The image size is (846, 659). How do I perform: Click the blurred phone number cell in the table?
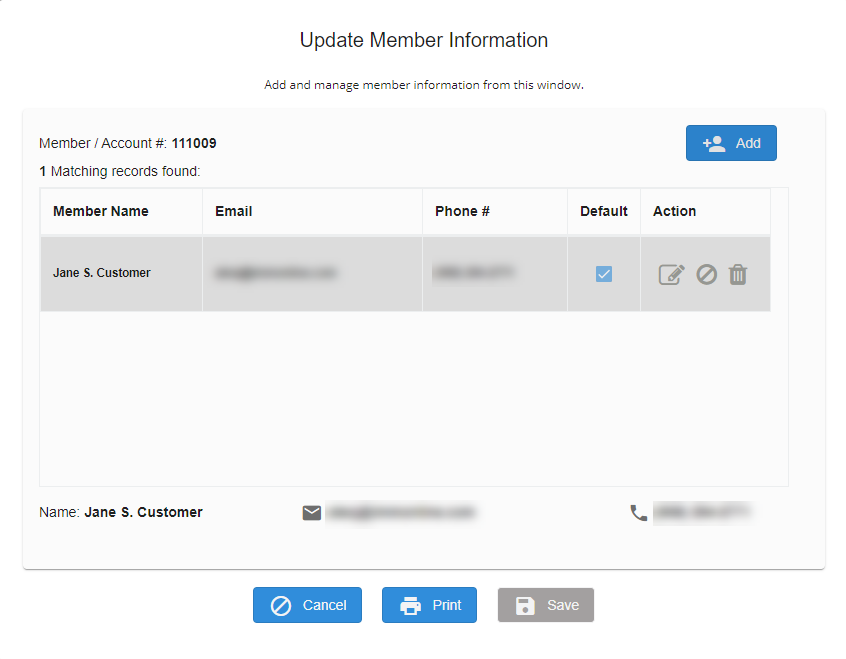click(495, 274)
